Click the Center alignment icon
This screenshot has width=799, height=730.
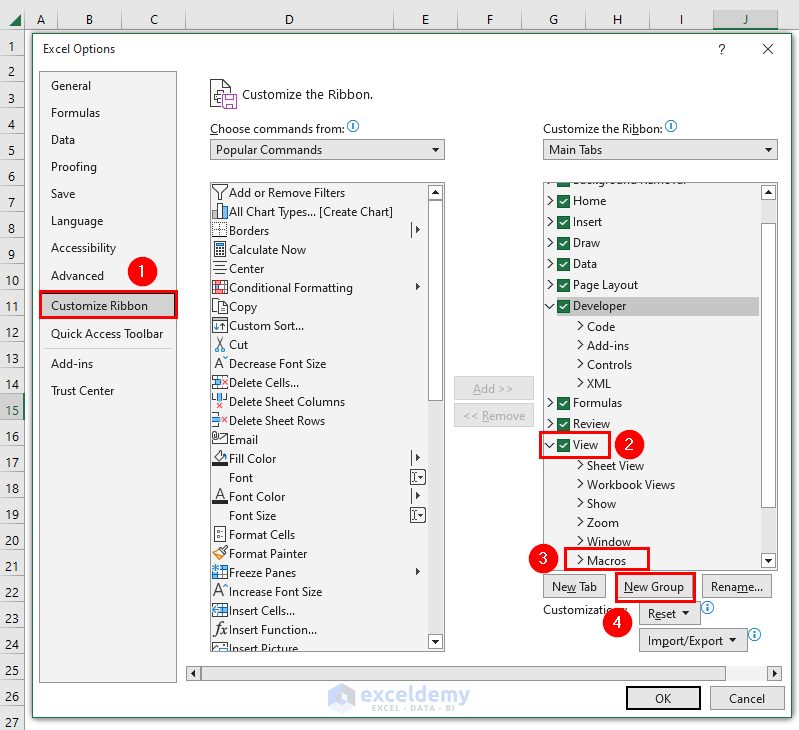(x=220, y=268)
